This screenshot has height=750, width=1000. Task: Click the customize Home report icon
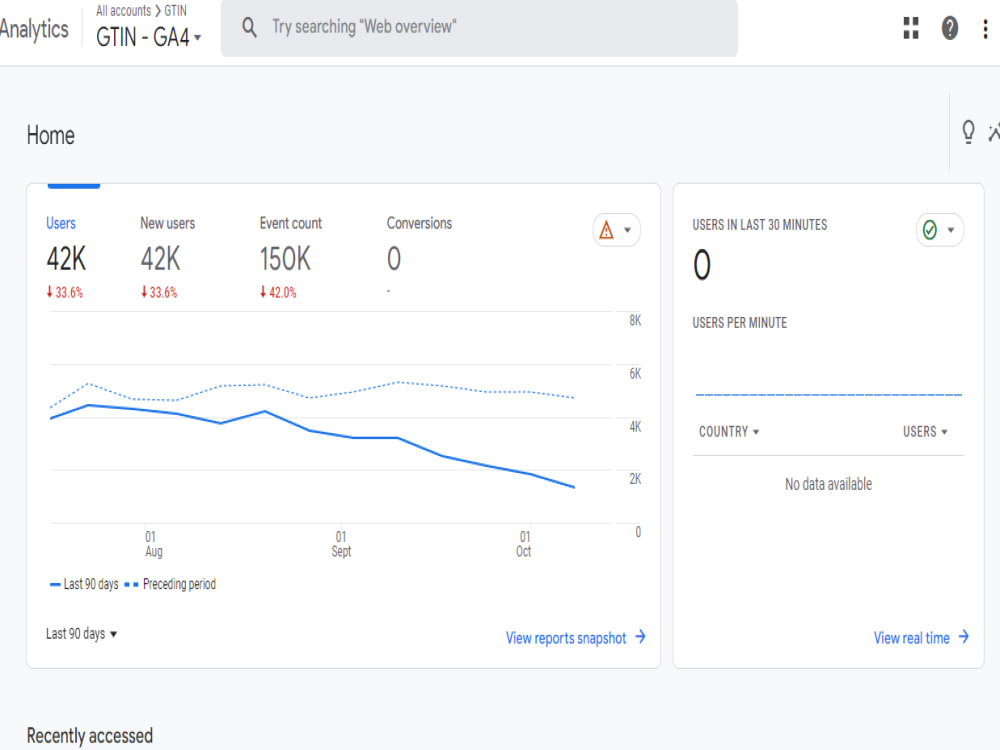click(994, 130)
